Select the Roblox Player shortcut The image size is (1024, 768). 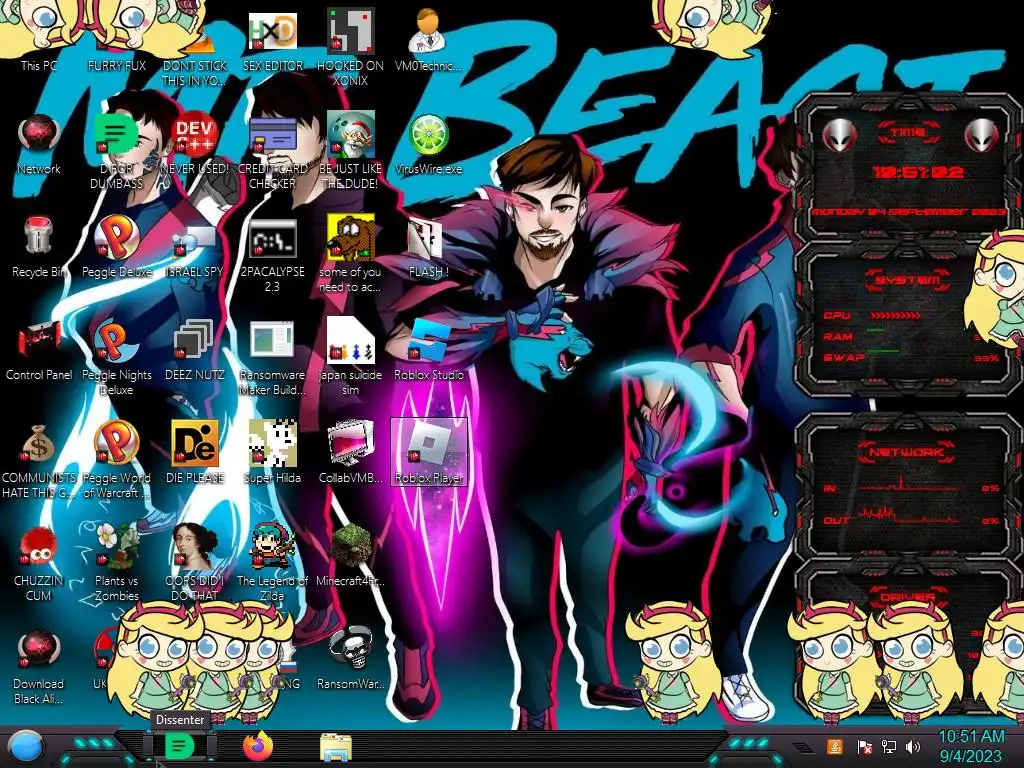tap(428, 452)
